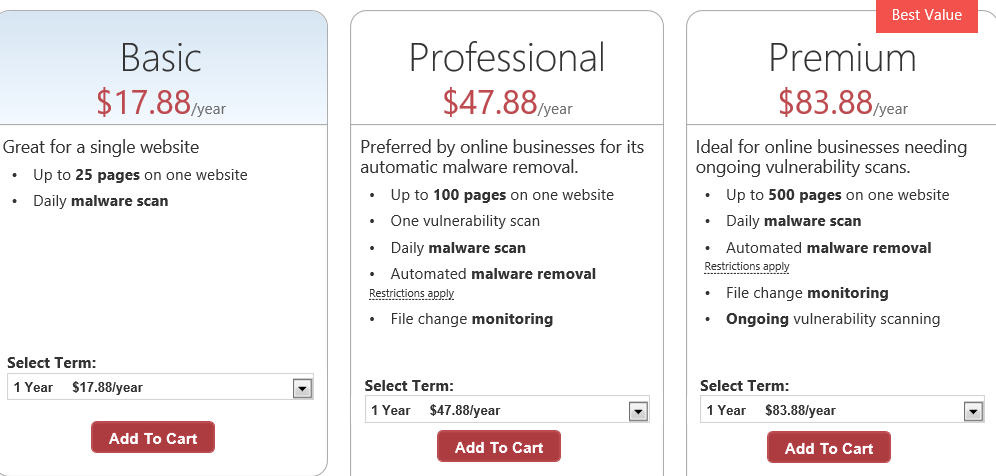The height and width of the screenshot is (476, 996).
Task: Add the Professional plan to cart
Action: [499, 447]
